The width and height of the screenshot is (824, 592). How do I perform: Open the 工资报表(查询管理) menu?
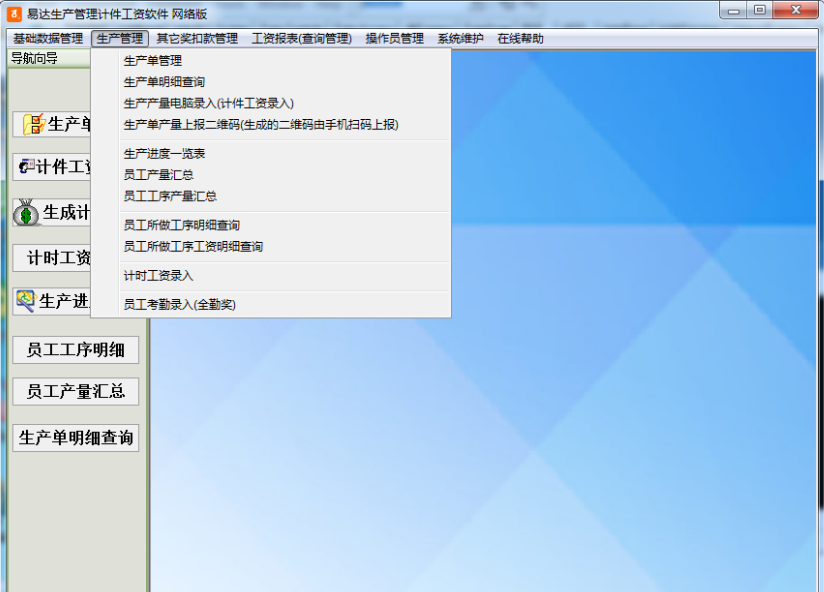pyautogui.click(x=302, y=36)
